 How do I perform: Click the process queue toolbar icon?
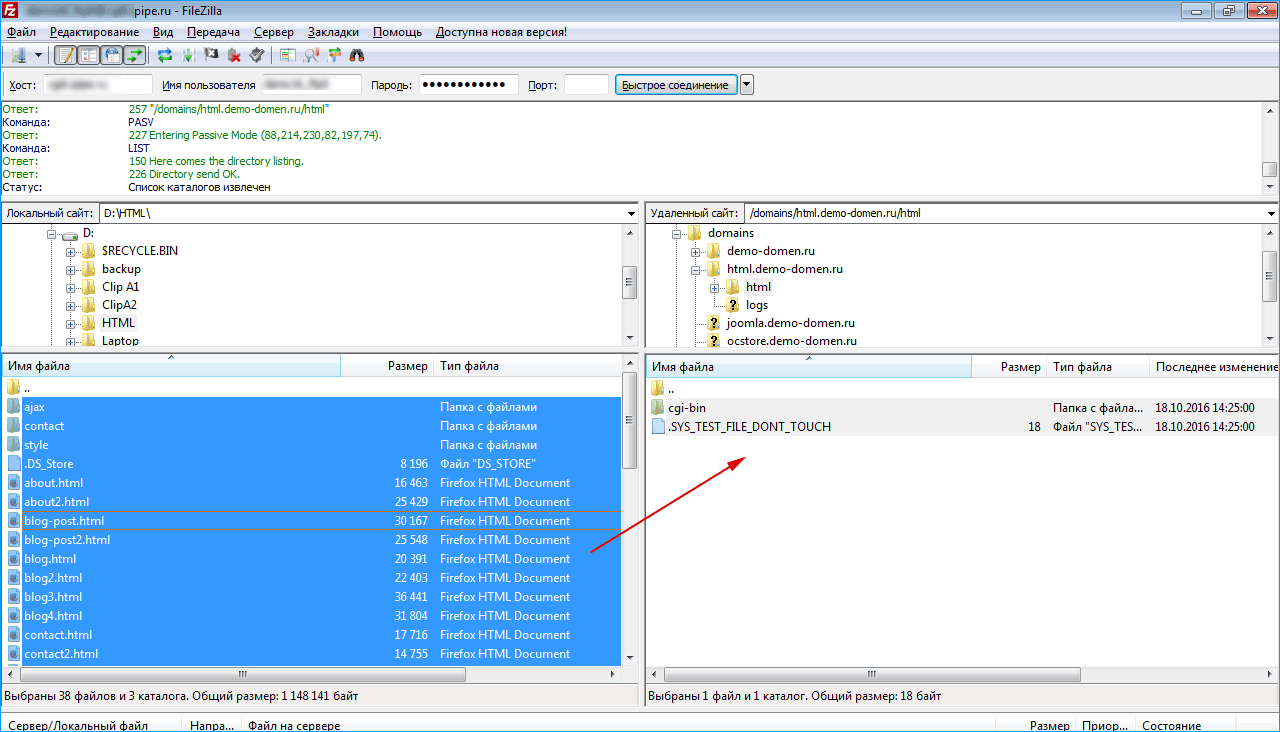coord(188,55)
